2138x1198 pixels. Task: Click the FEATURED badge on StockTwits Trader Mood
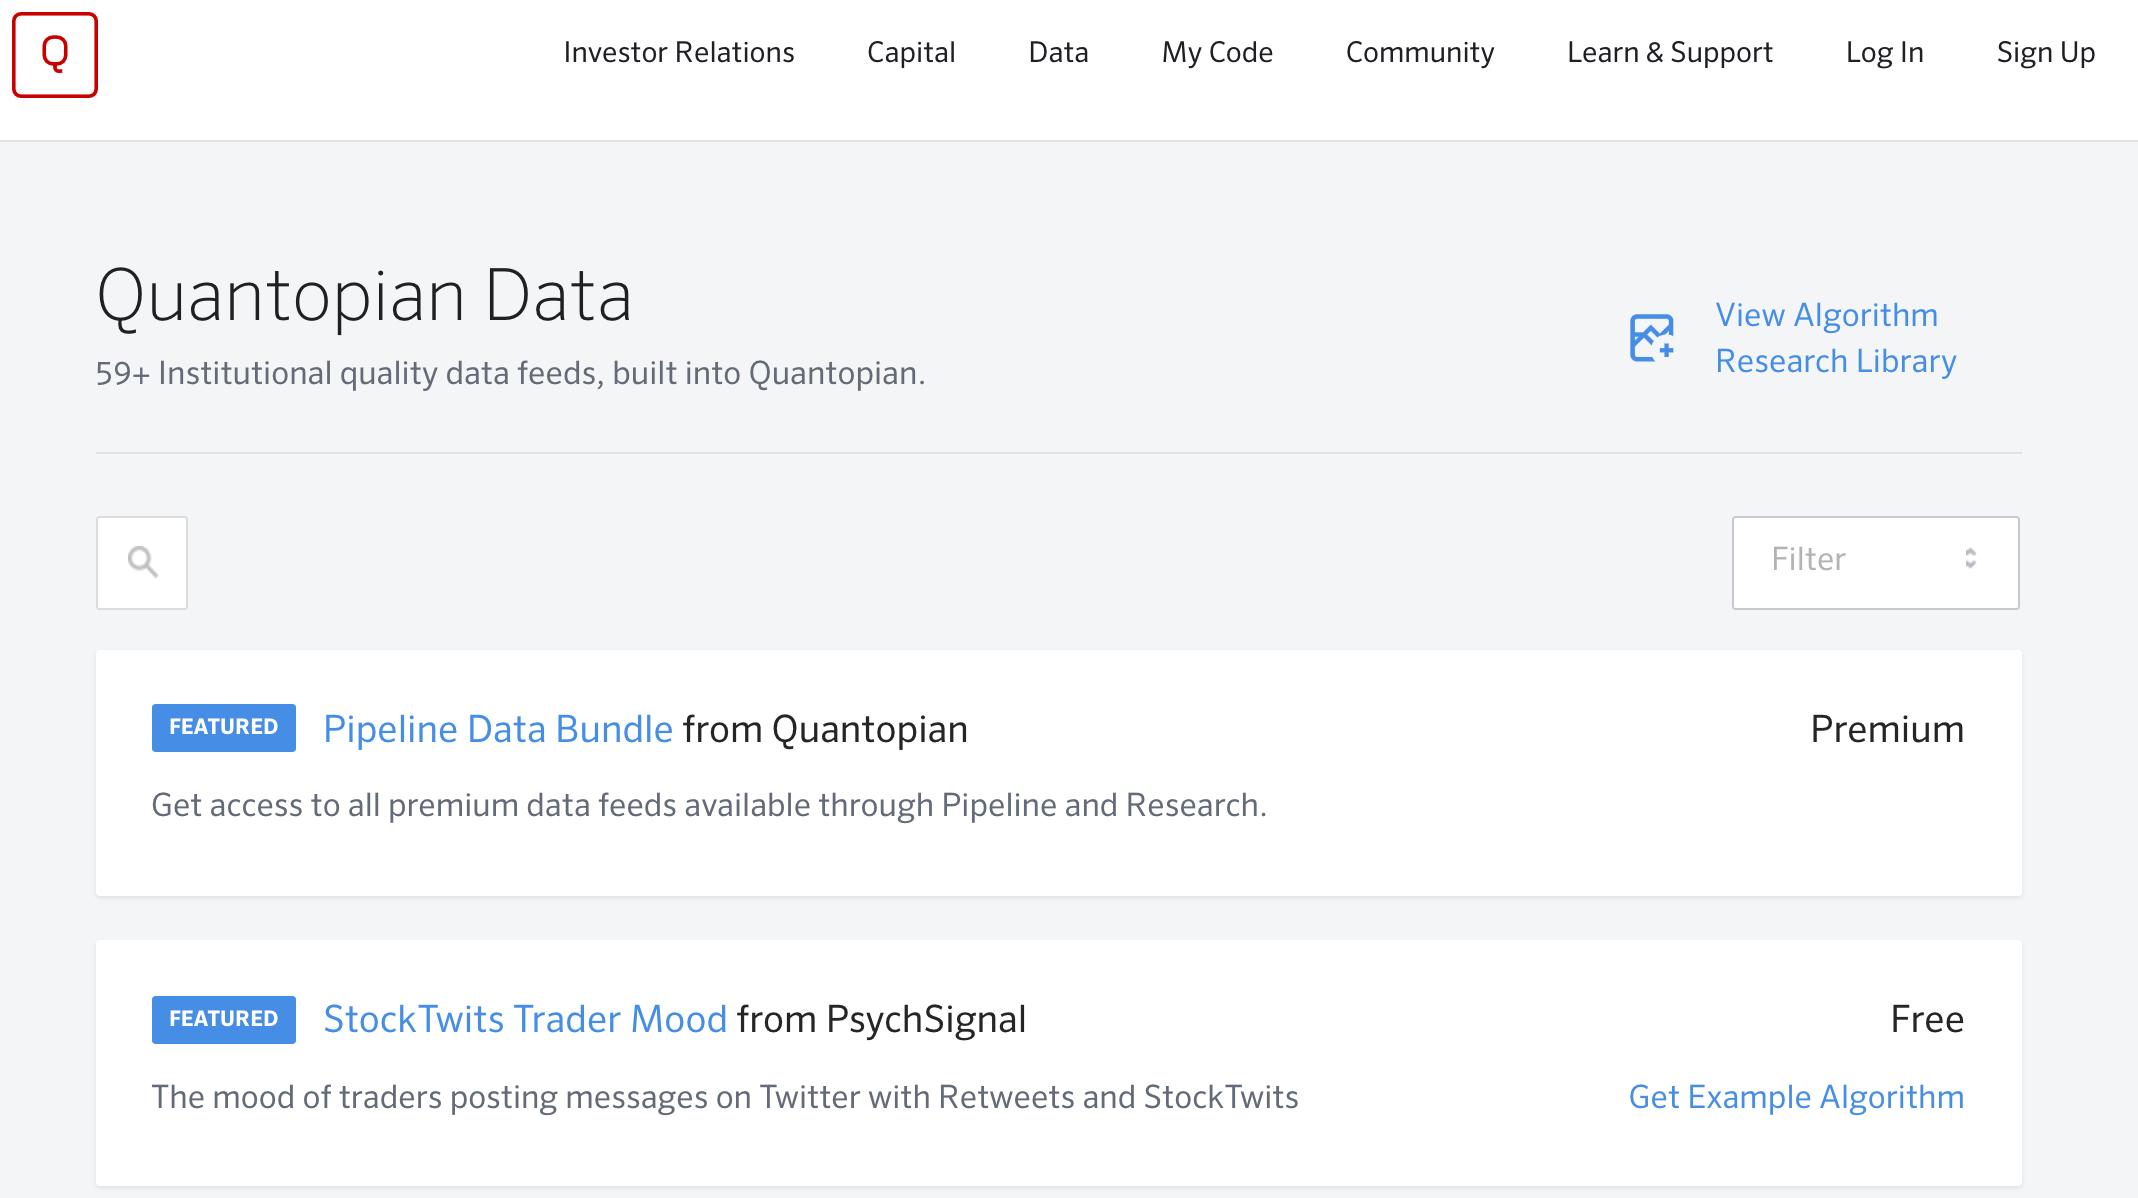click(x=224, y=1019)
